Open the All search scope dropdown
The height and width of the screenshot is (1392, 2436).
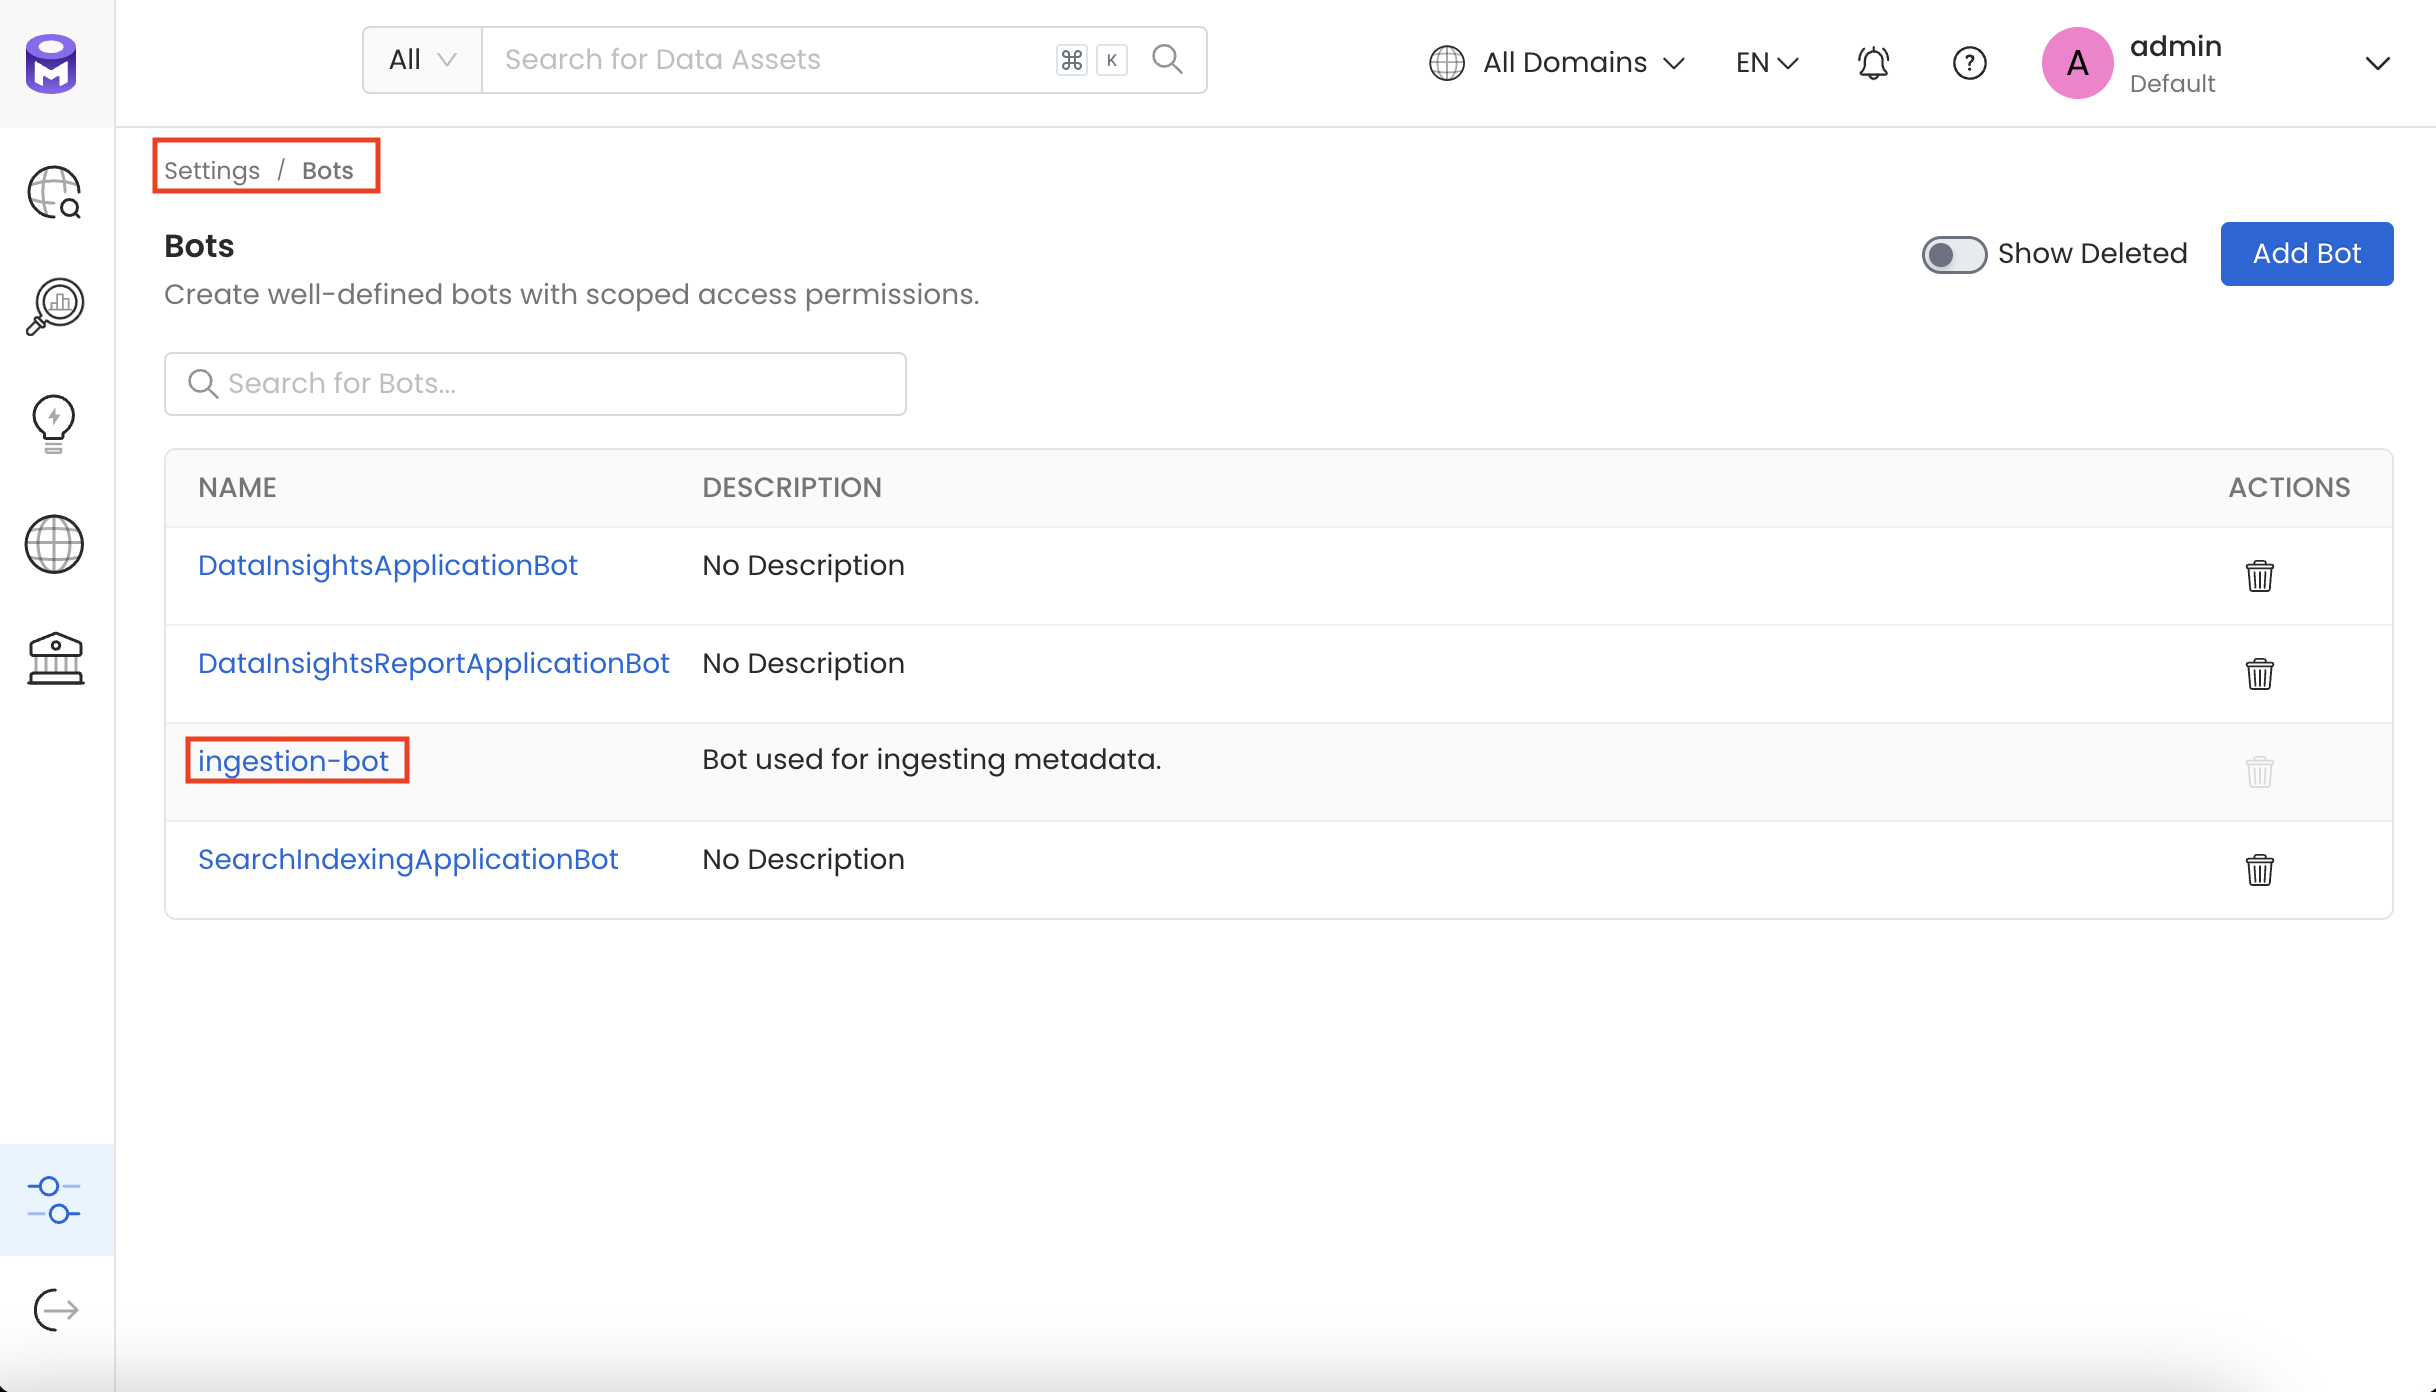pos(420,59)
